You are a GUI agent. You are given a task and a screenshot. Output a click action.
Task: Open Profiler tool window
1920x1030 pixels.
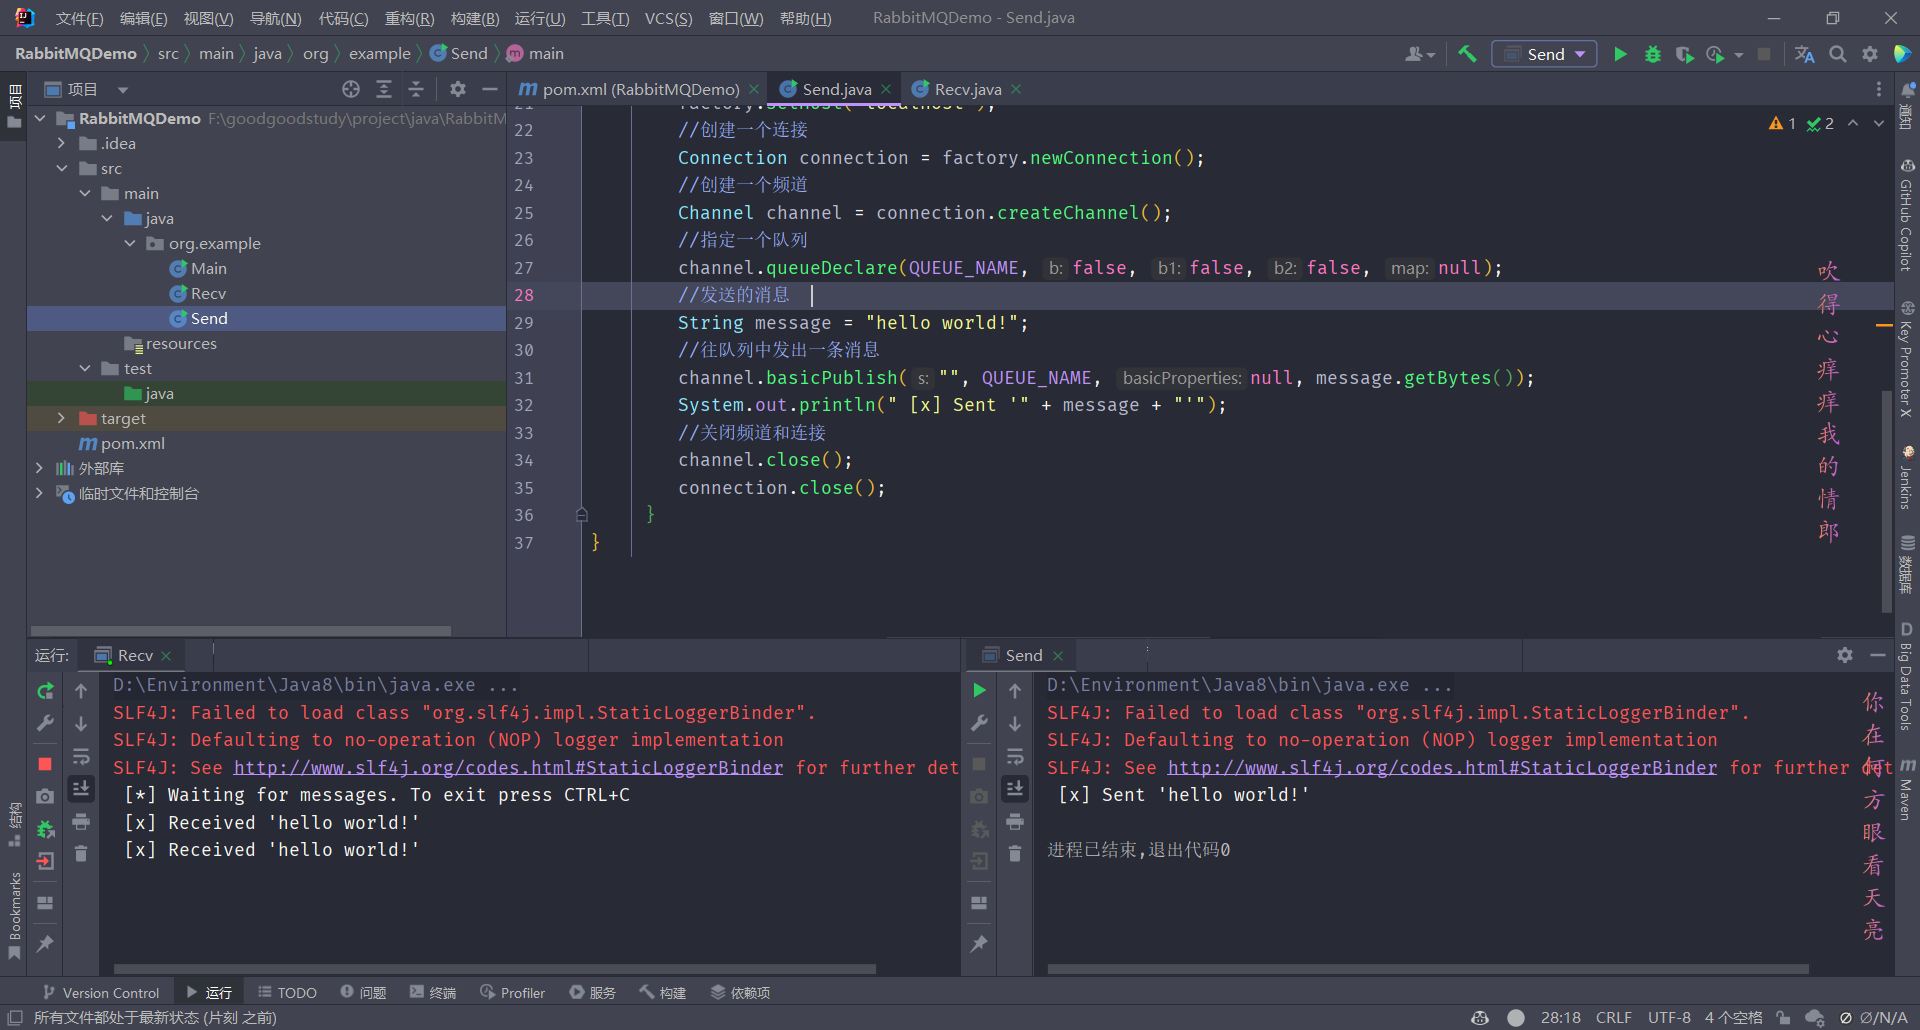pyautogui.click(x=512, y=992)
